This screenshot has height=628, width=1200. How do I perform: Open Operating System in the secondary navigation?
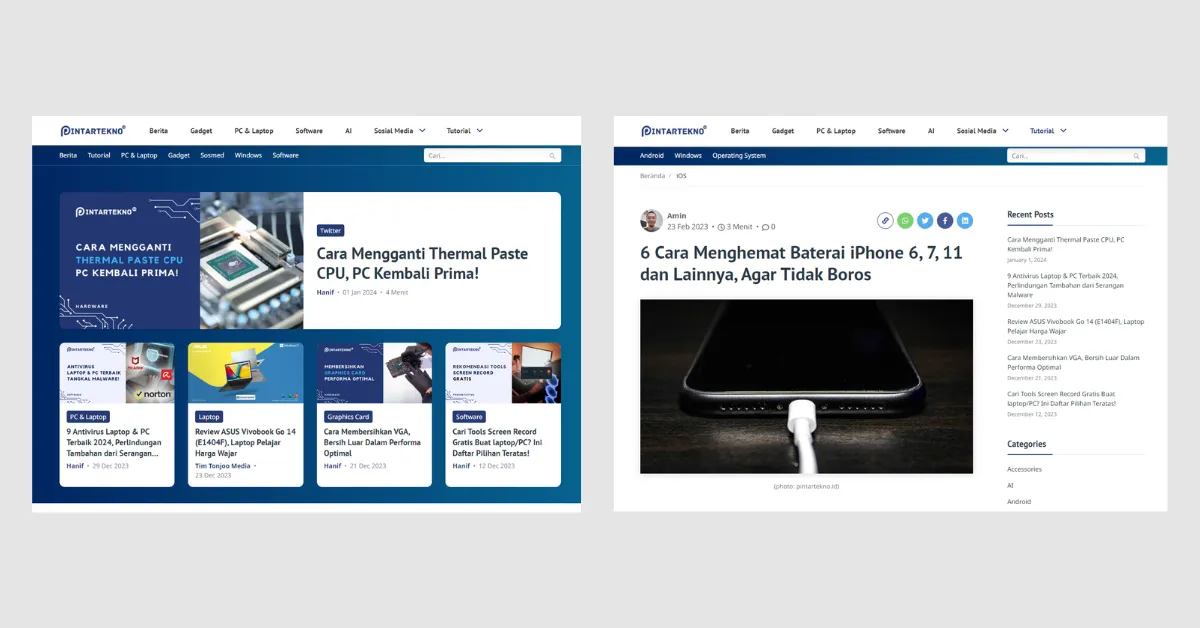coord(739,155)
